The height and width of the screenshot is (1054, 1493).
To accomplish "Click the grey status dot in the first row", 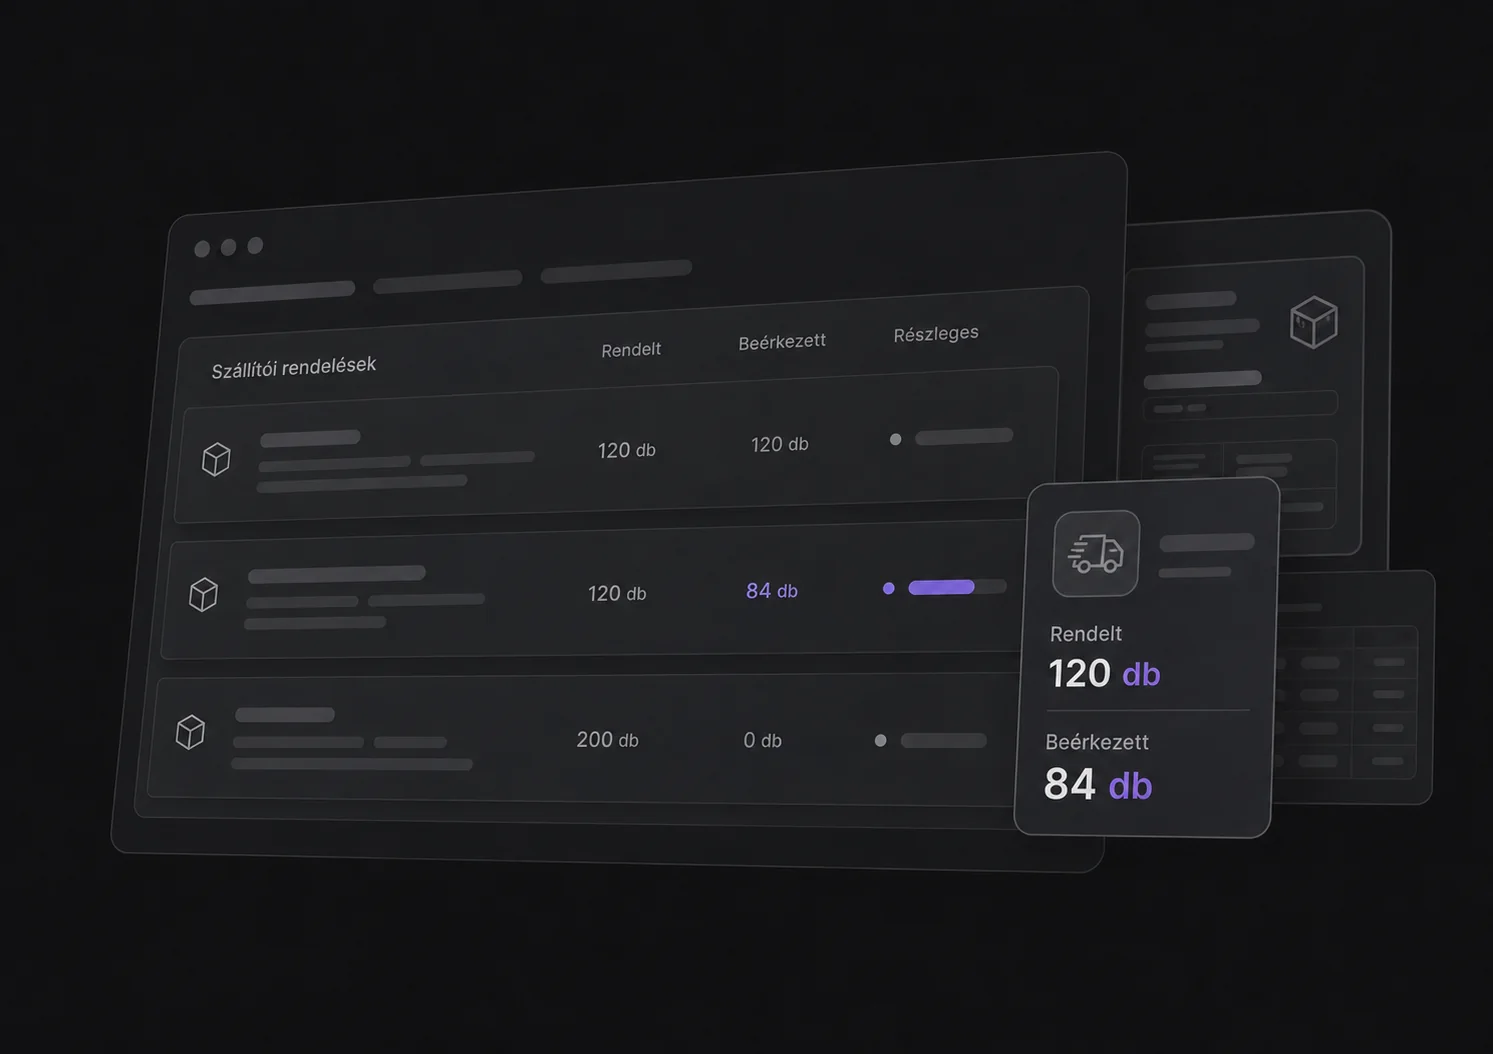I will point(895,439).
